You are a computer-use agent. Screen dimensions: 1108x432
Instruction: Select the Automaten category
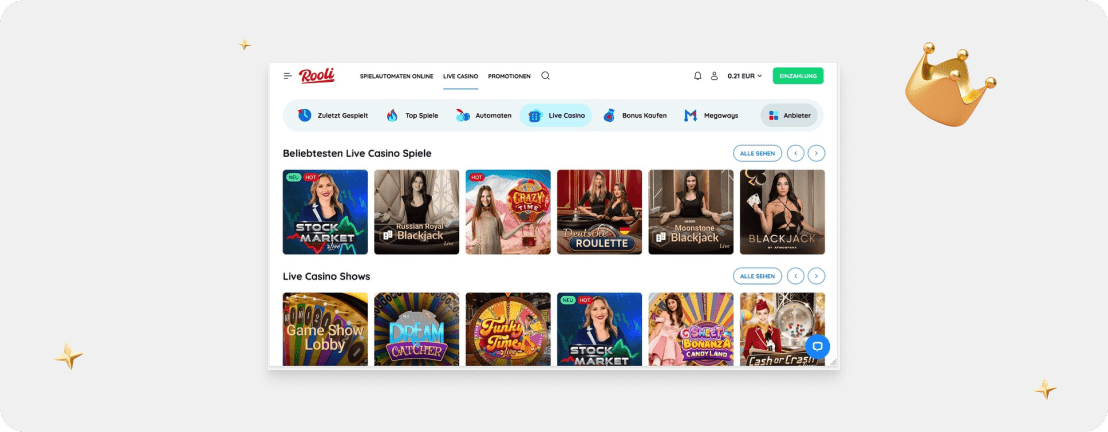tap(483, 115)
